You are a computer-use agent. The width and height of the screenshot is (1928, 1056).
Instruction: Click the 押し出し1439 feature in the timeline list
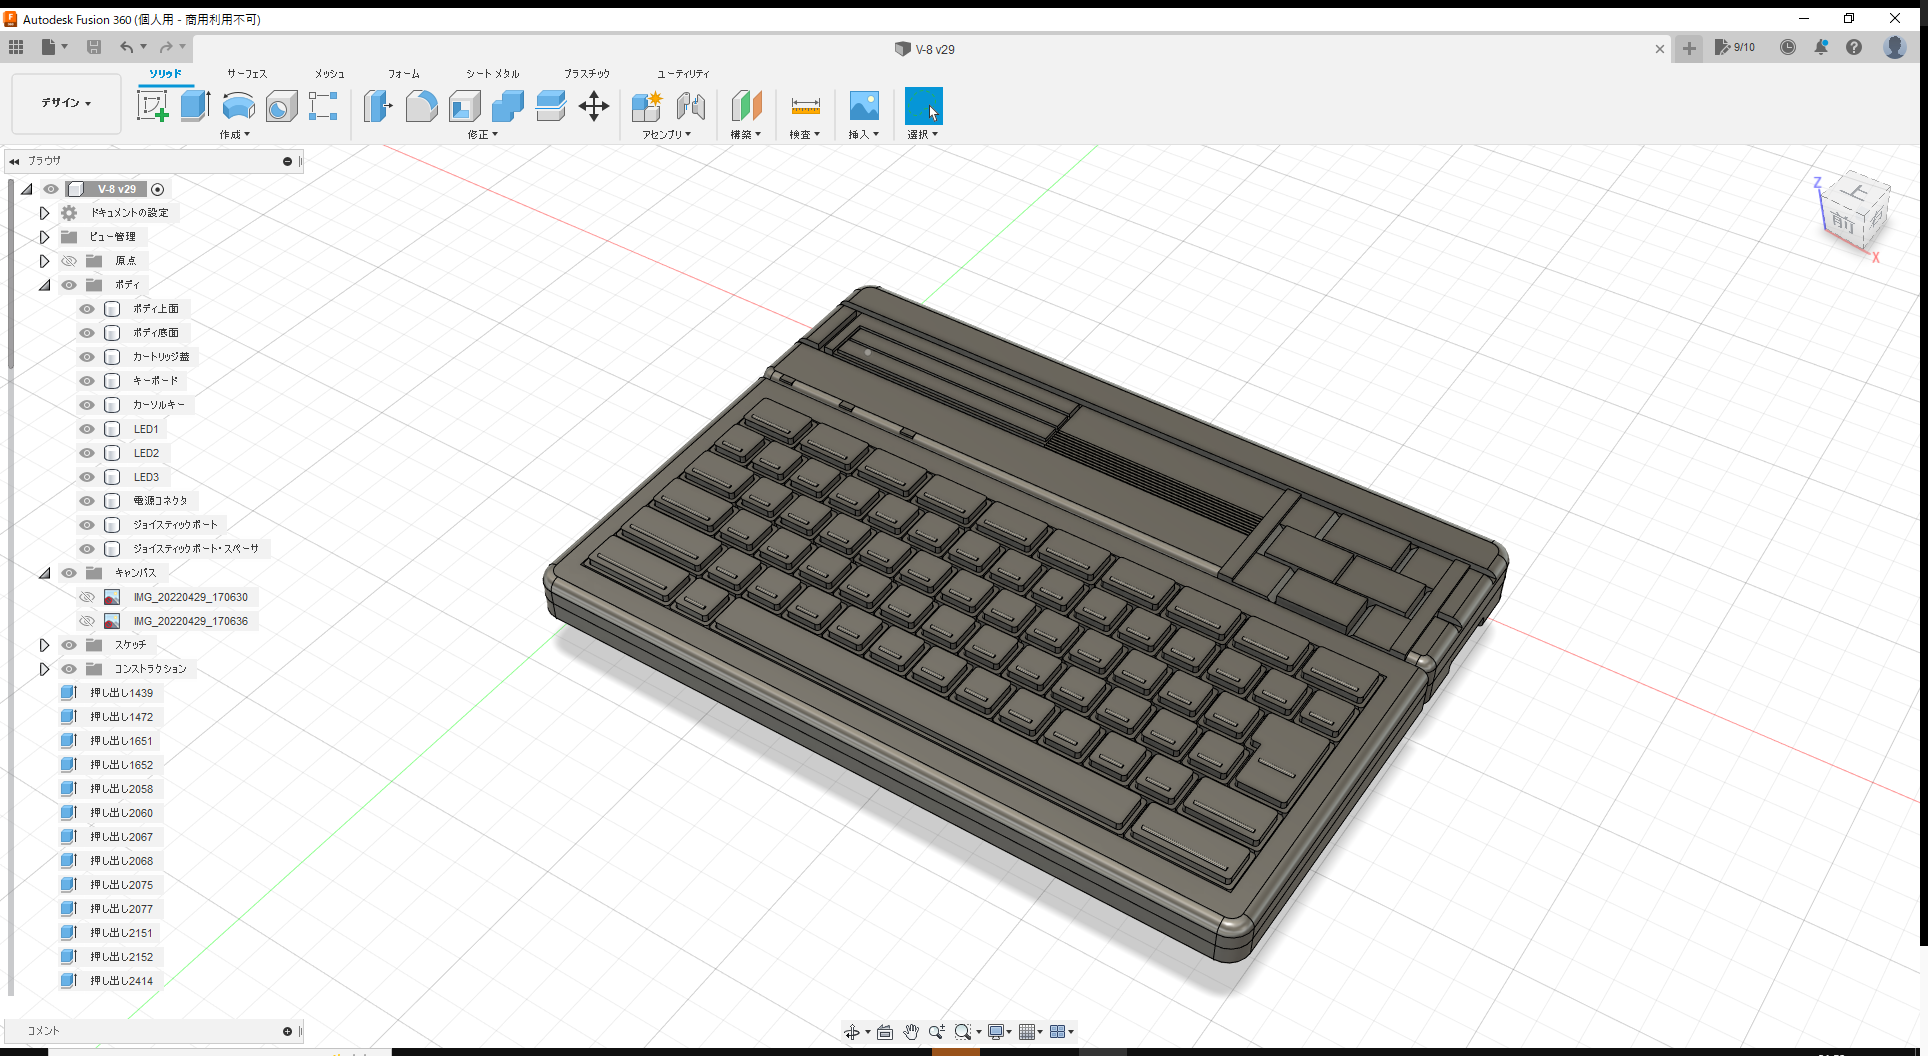122,692
